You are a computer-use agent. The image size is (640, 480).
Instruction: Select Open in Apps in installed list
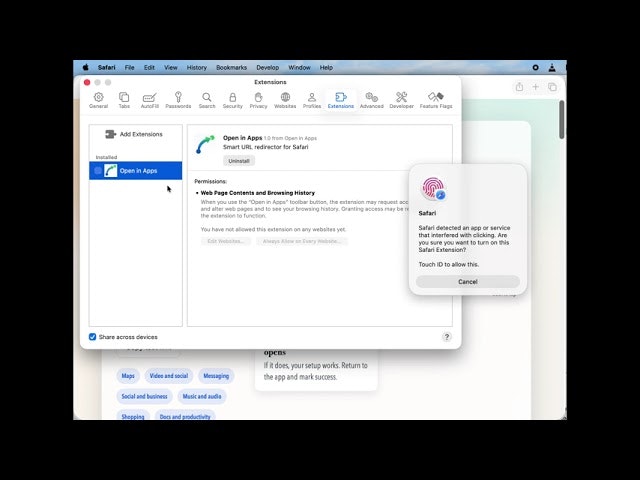click(136, 171)
